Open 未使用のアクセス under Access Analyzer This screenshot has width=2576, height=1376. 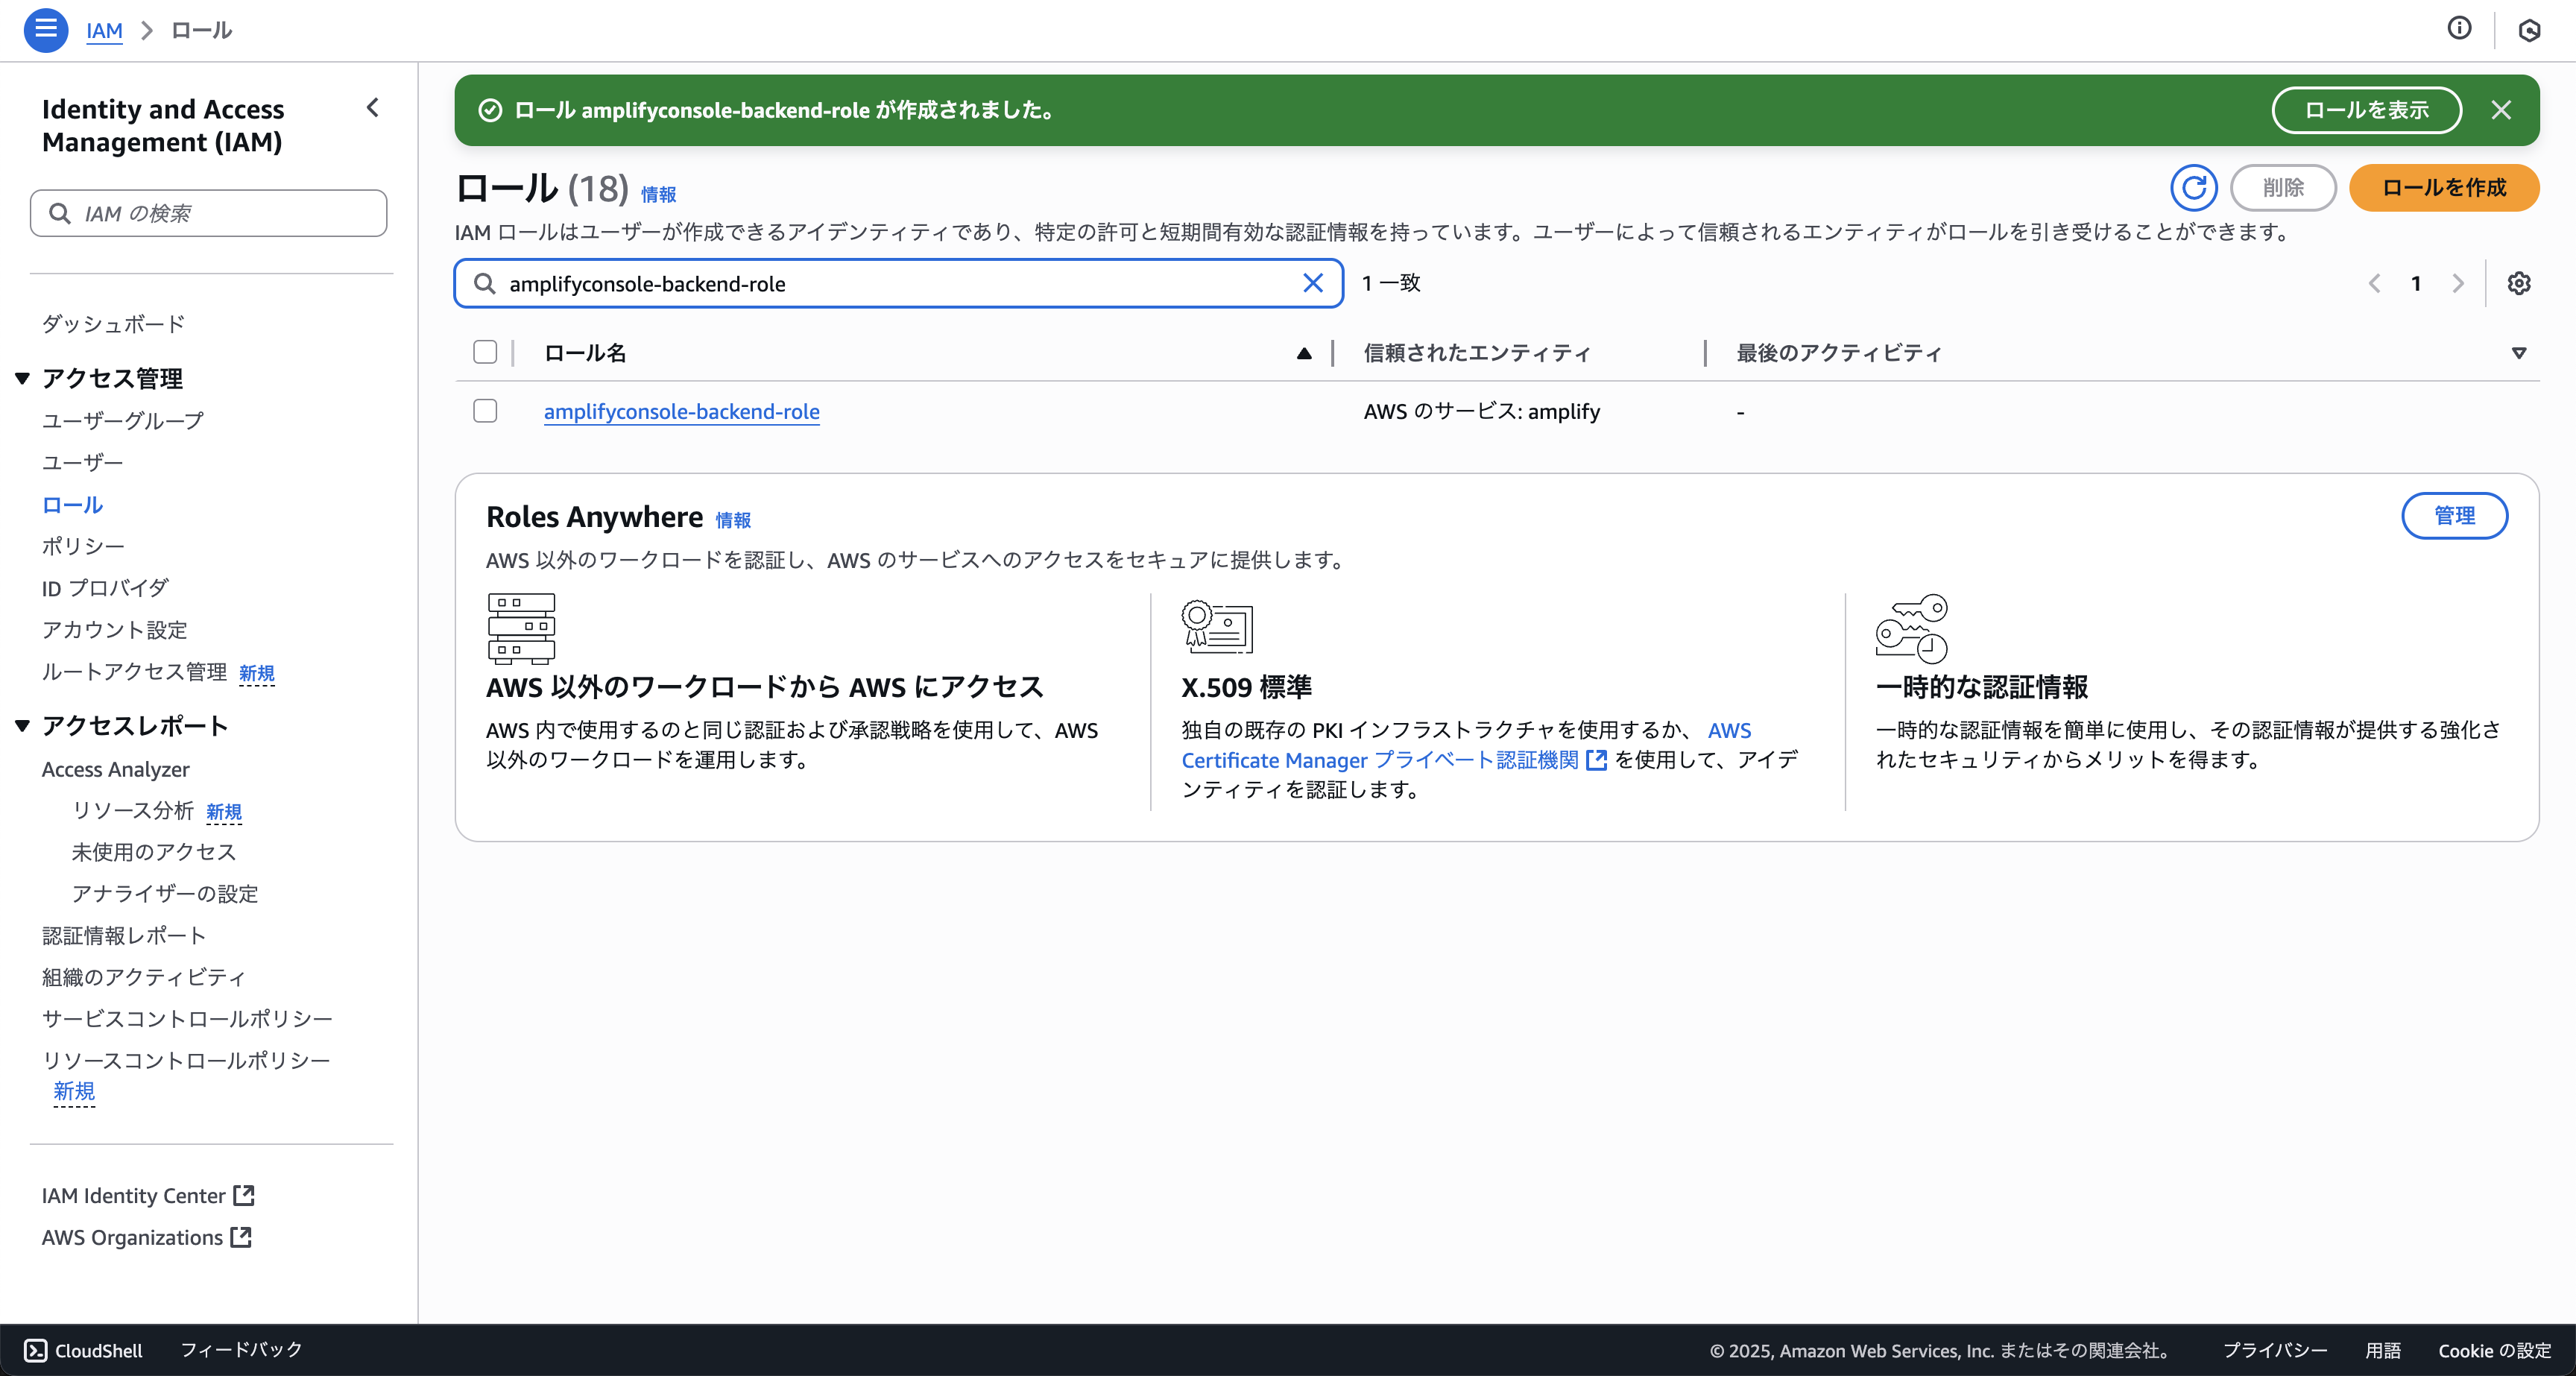(154, 852)
